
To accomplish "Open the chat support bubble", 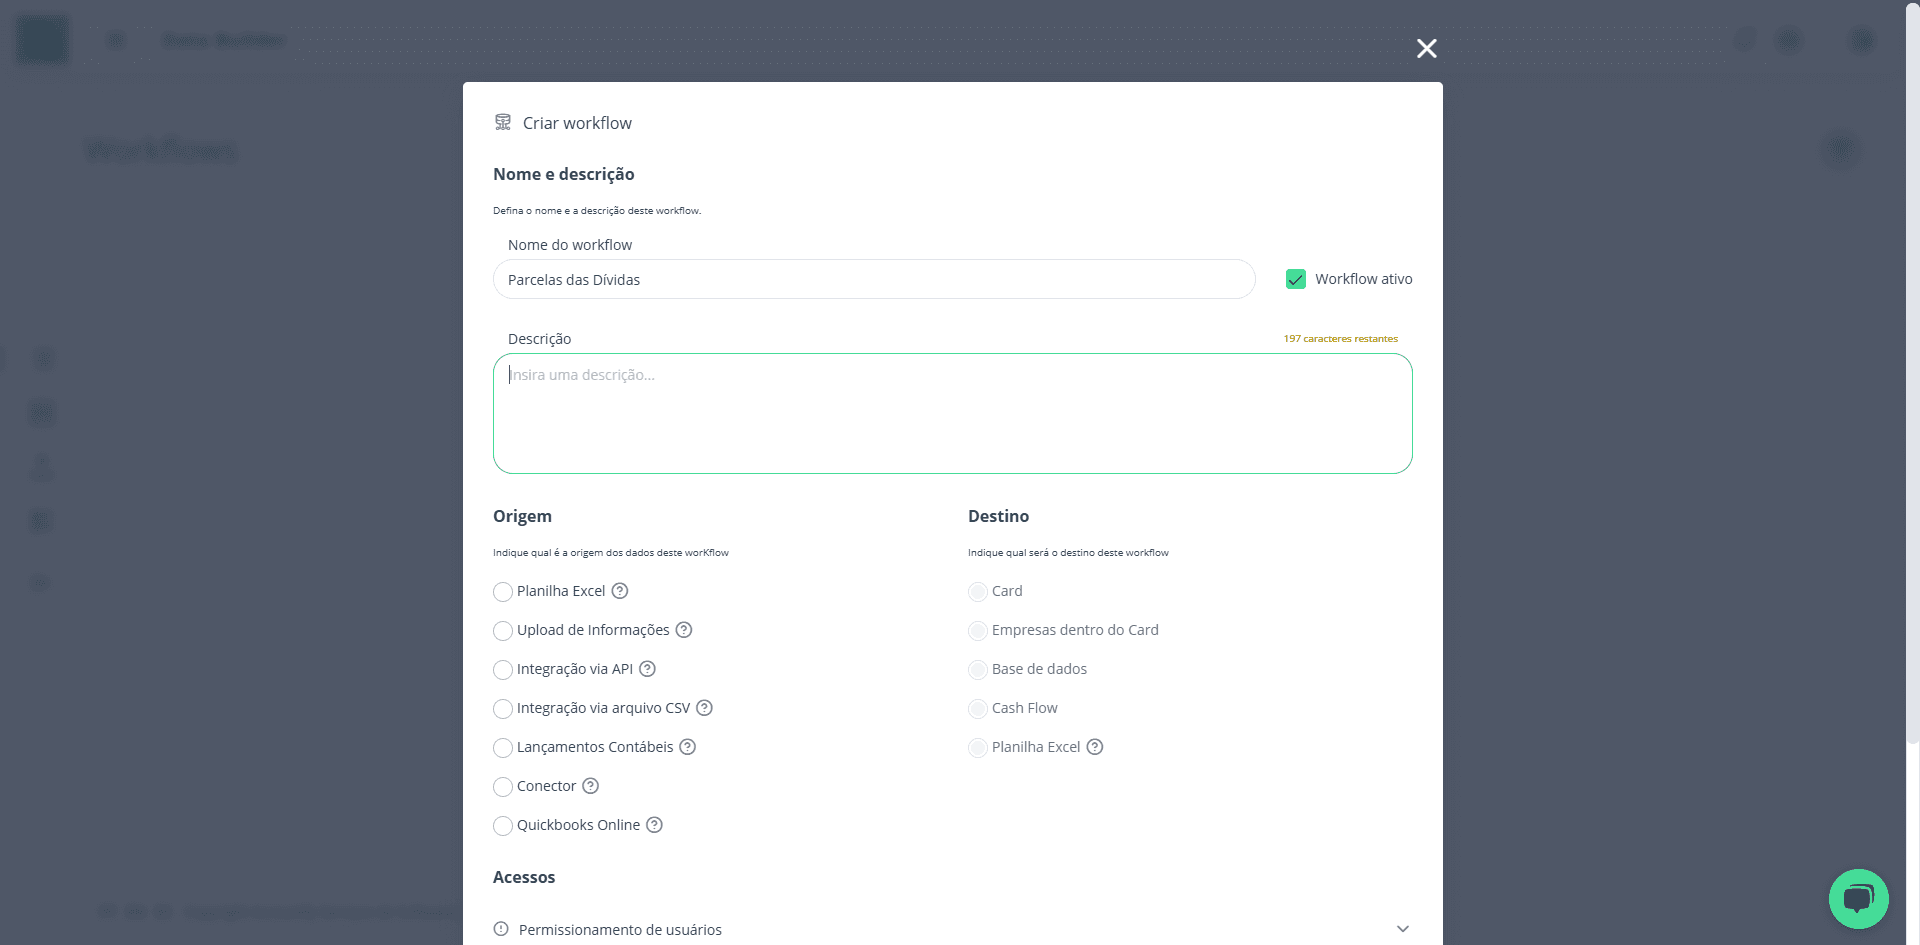I will 1859,899.
